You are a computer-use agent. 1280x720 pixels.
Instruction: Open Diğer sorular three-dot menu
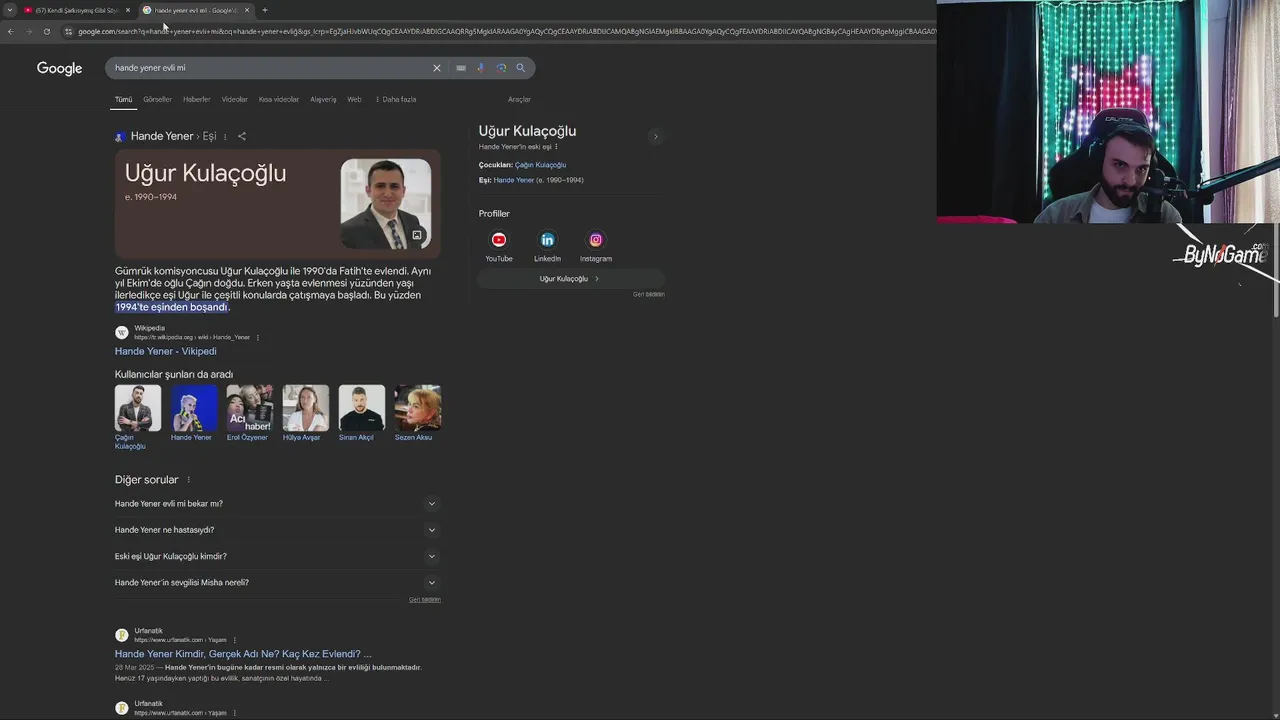[188, 480]
